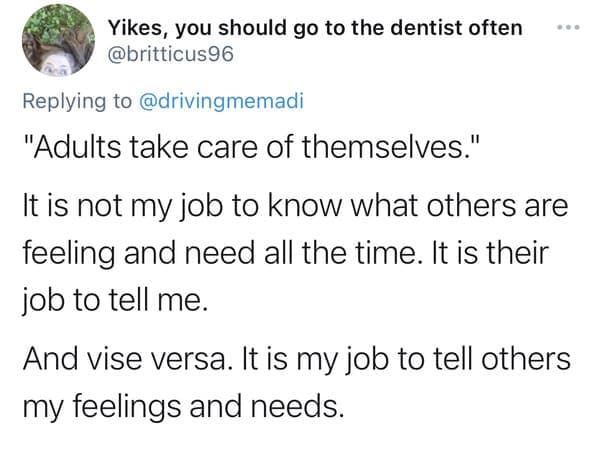Select the 'Replying to' label
The width and height of the screenshot is (599, 458).
(77, 102)
